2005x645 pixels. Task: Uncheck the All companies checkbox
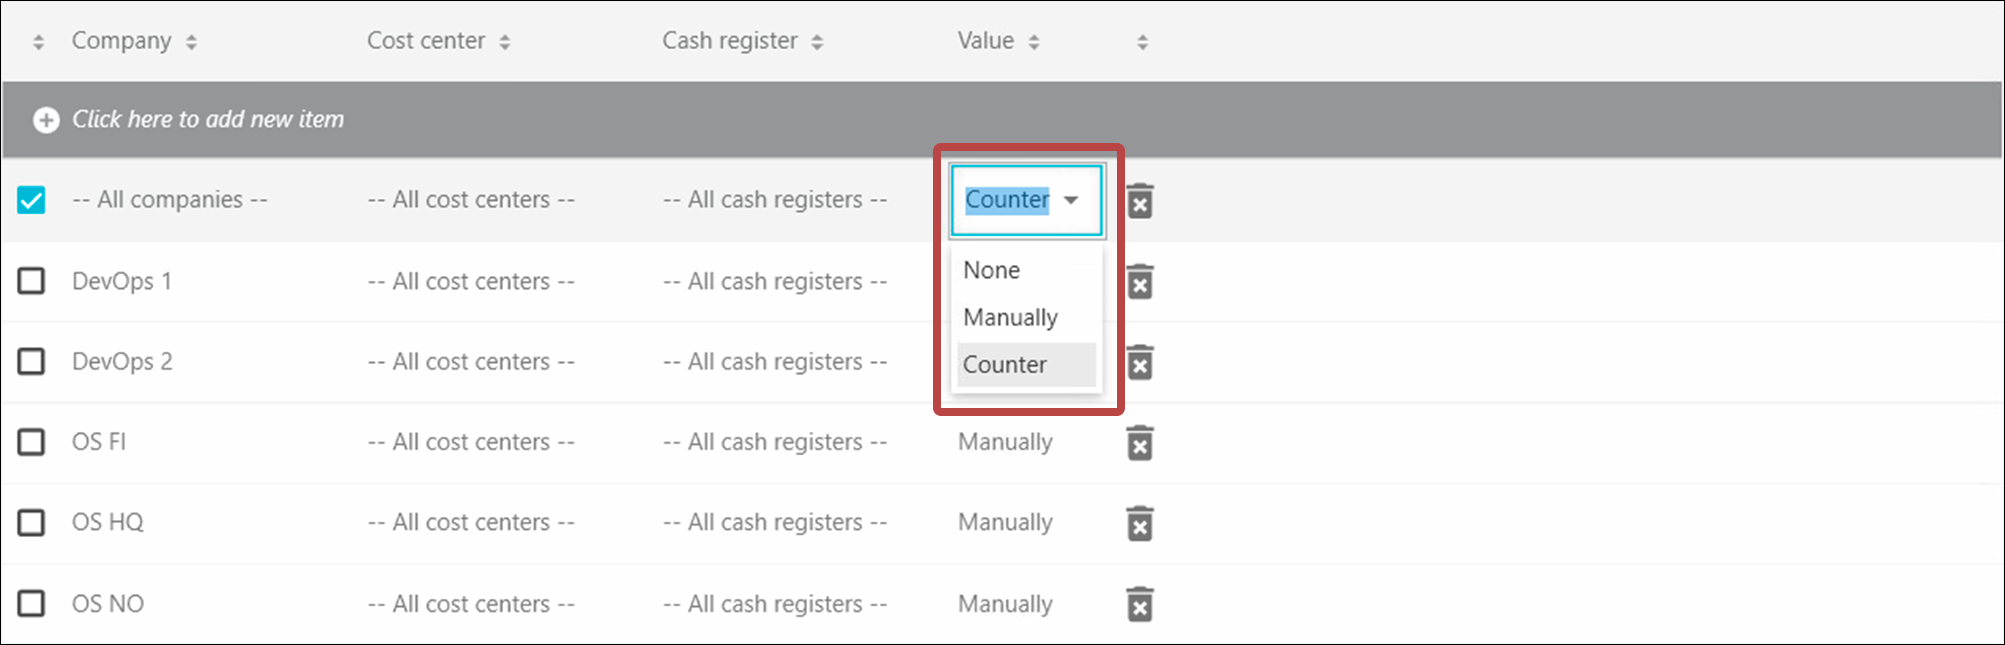(x=31, y=200)
